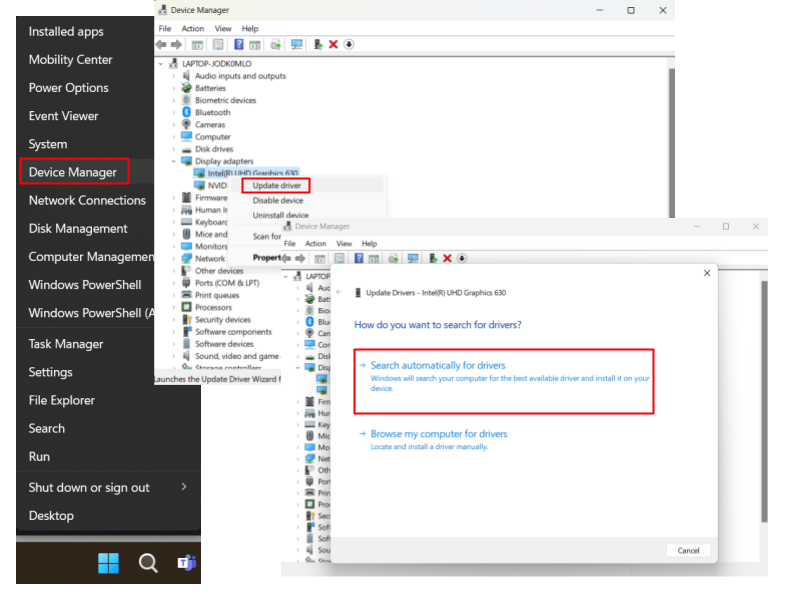Image resolution: width=800 pixels, height=600 pixels.
Task: Open the Action menu in the upper Device Manager
Action: click(x=193, y=29)
